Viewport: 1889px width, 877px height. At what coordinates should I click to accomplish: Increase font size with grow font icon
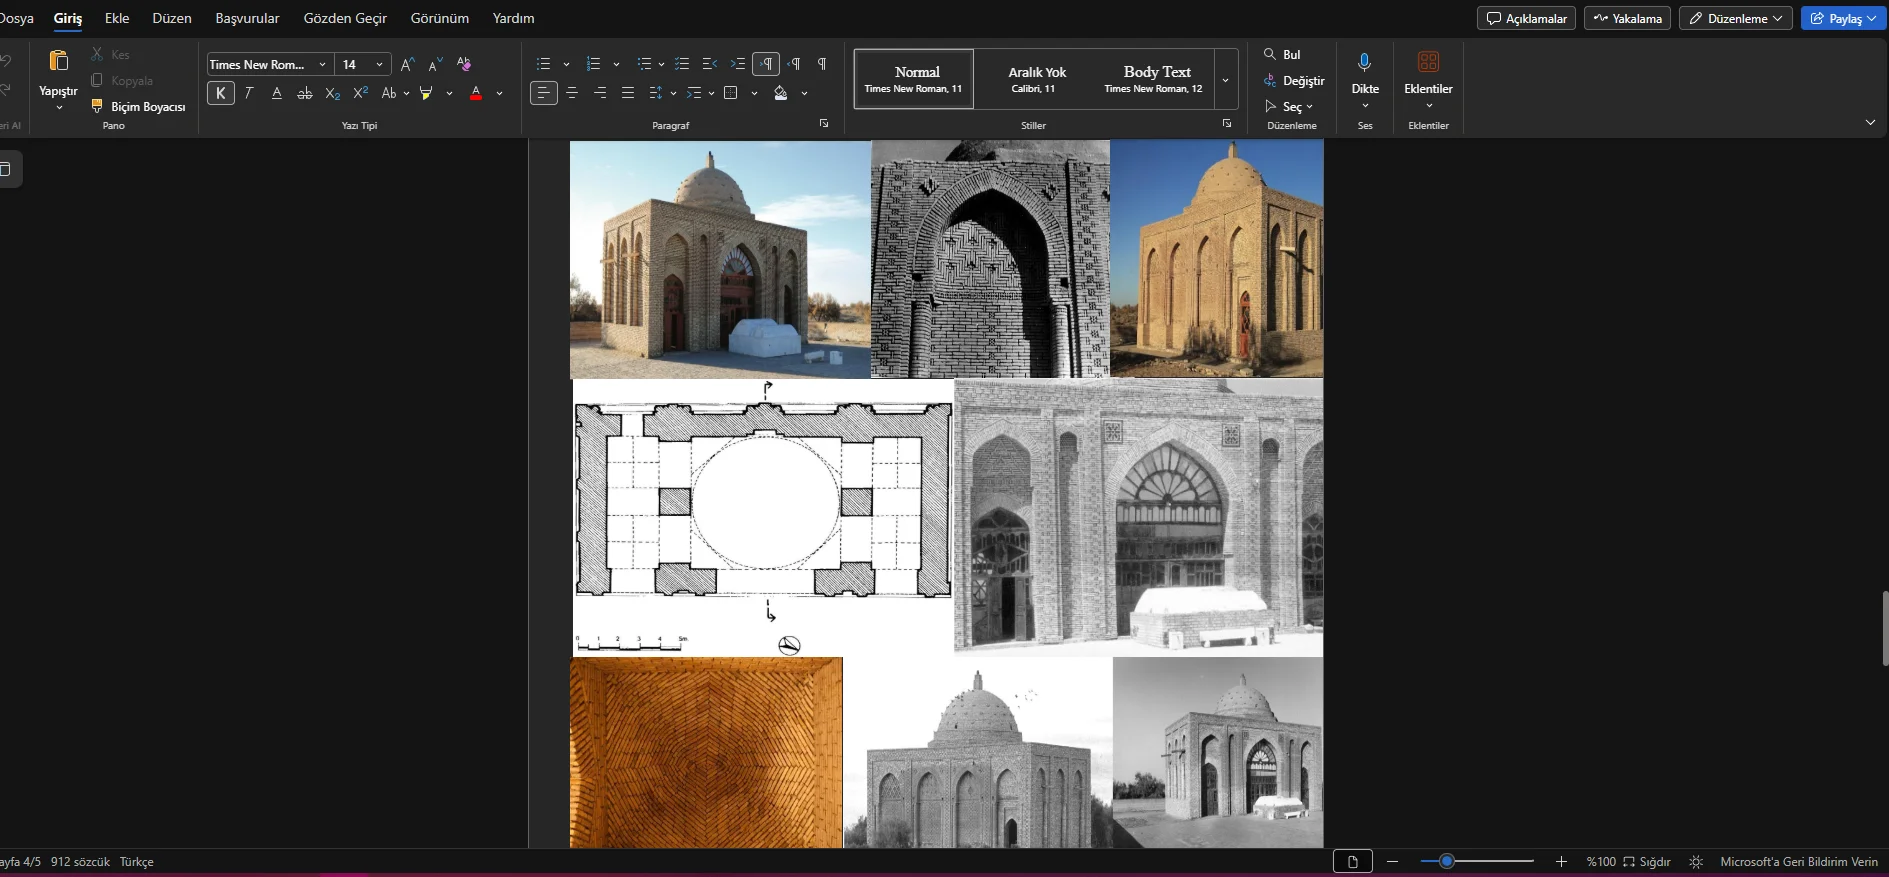(x=407, y=64)
